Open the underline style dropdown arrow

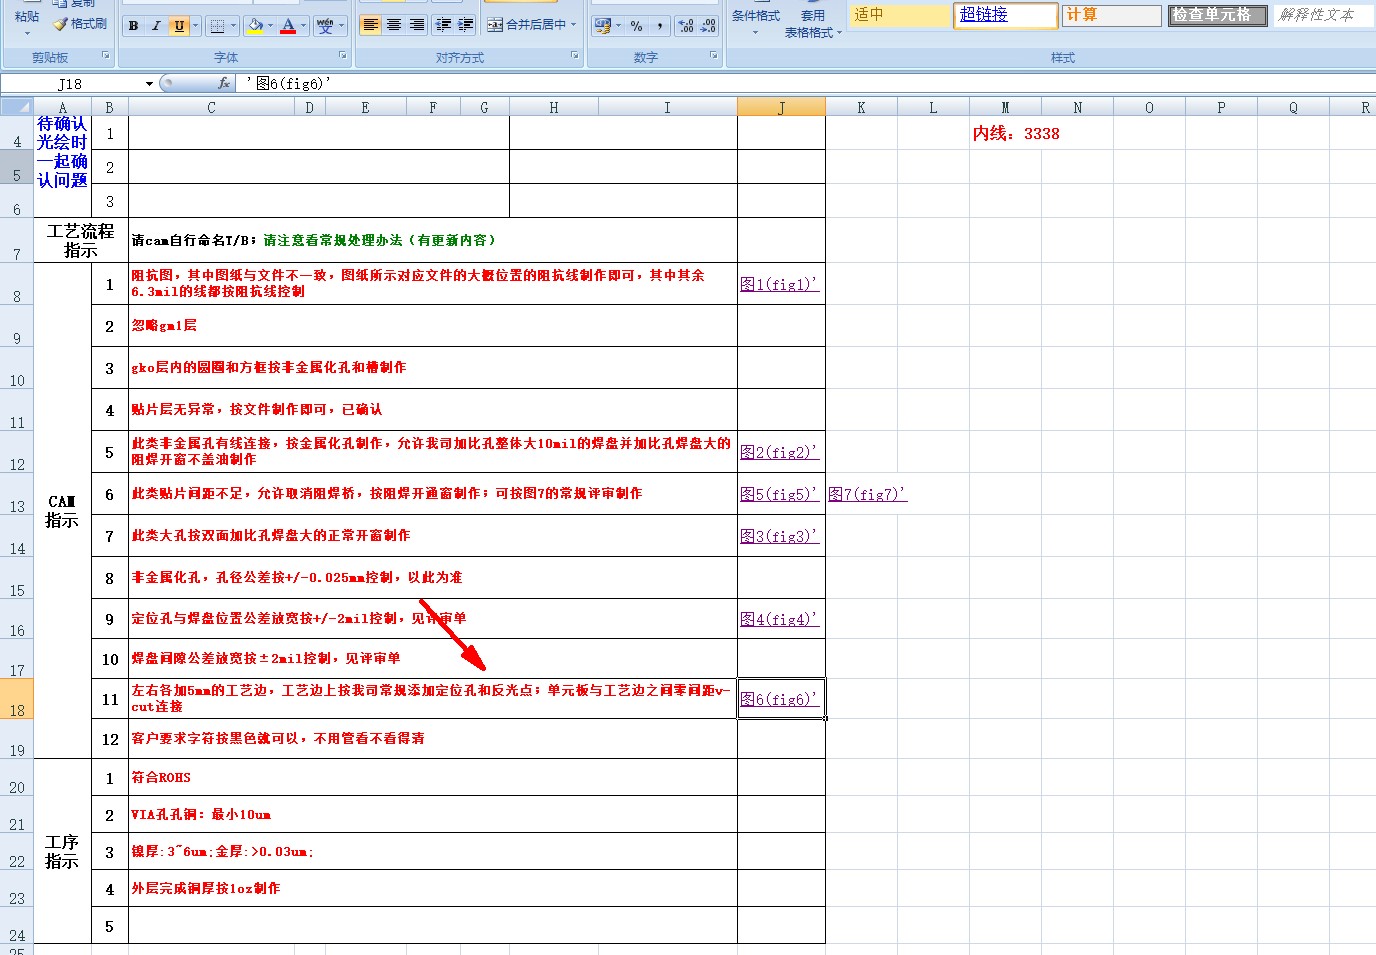point(195,26)
